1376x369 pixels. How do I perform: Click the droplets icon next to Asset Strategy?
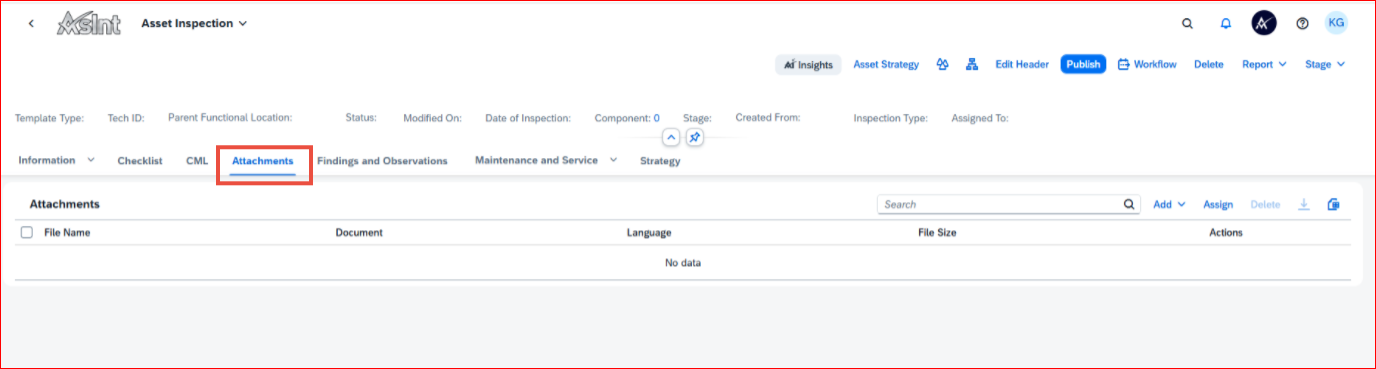942,64
